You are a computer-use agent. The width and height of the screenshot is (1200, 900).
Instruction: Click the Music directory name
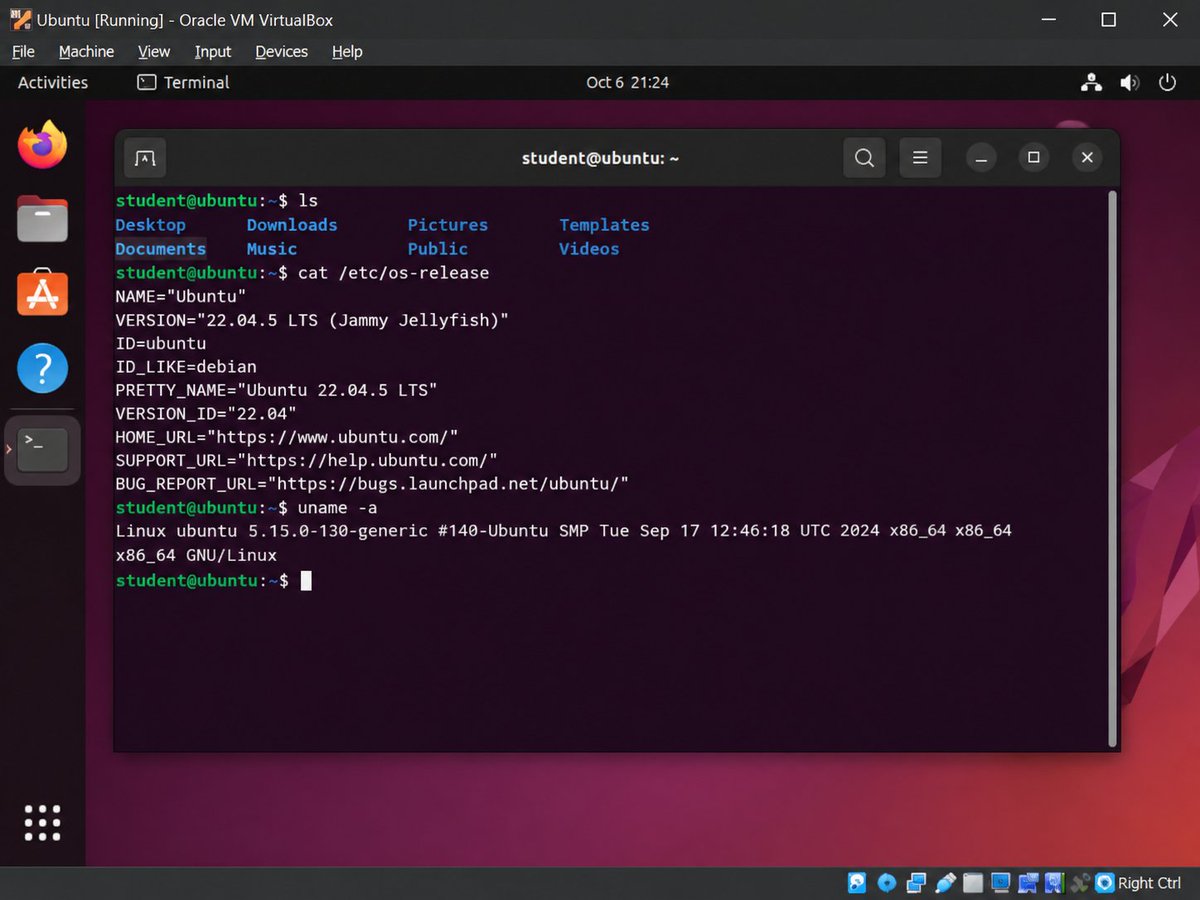272,249
